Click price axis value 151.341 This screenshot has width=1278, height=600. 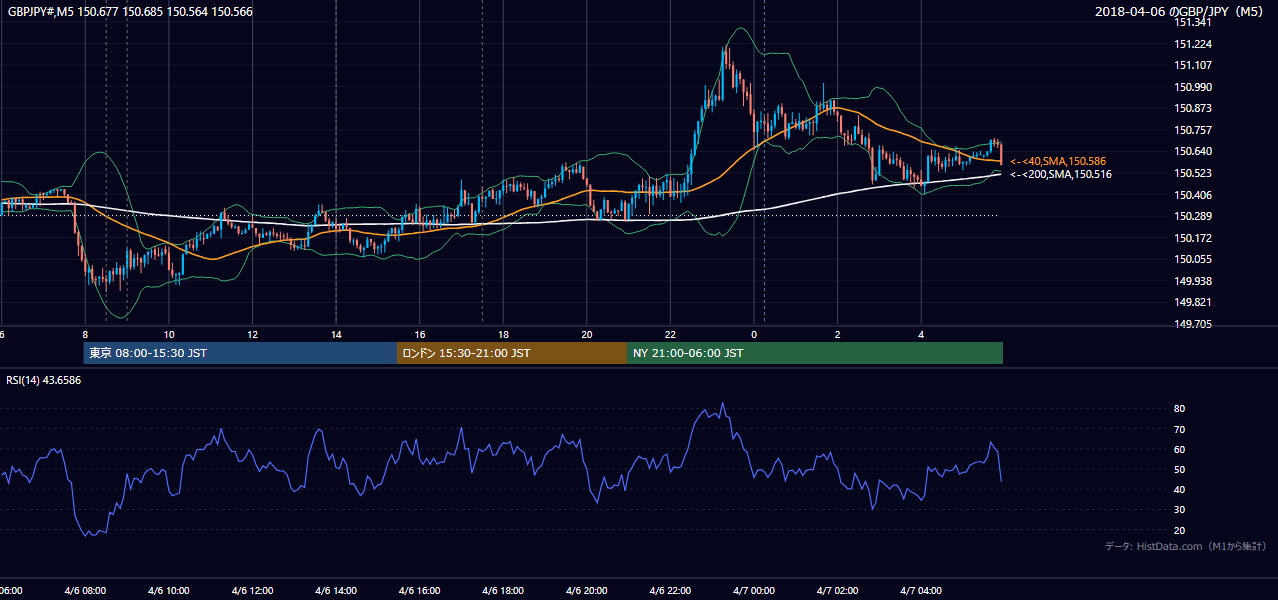click(x=1193, y=23)
